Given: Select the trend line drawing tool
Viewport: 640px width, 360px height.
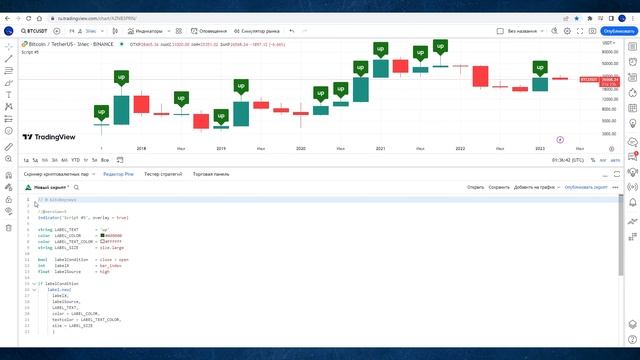Looking at the screenshot, I should (x=9, y=59).
